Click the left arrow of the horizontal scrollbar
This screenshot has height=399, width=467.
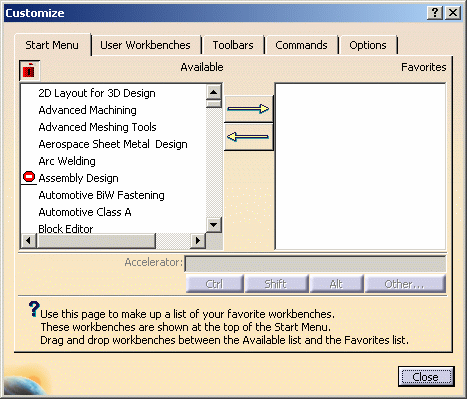tap(29, 240)
